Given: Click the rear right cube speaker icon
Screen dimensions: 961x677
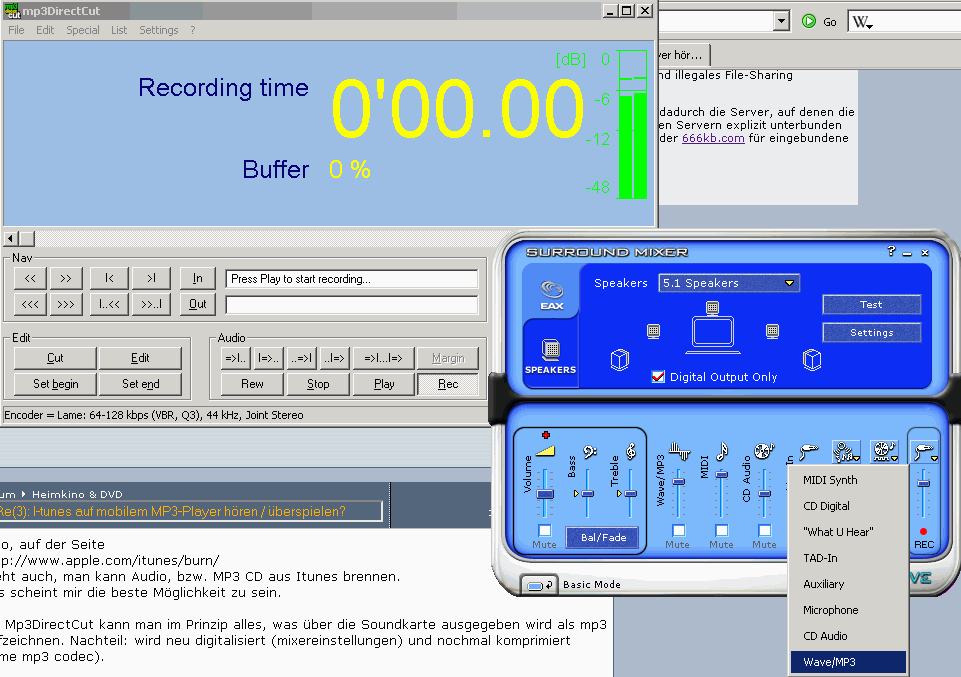Looking at the screenshot, I should (x=812, y=360).
